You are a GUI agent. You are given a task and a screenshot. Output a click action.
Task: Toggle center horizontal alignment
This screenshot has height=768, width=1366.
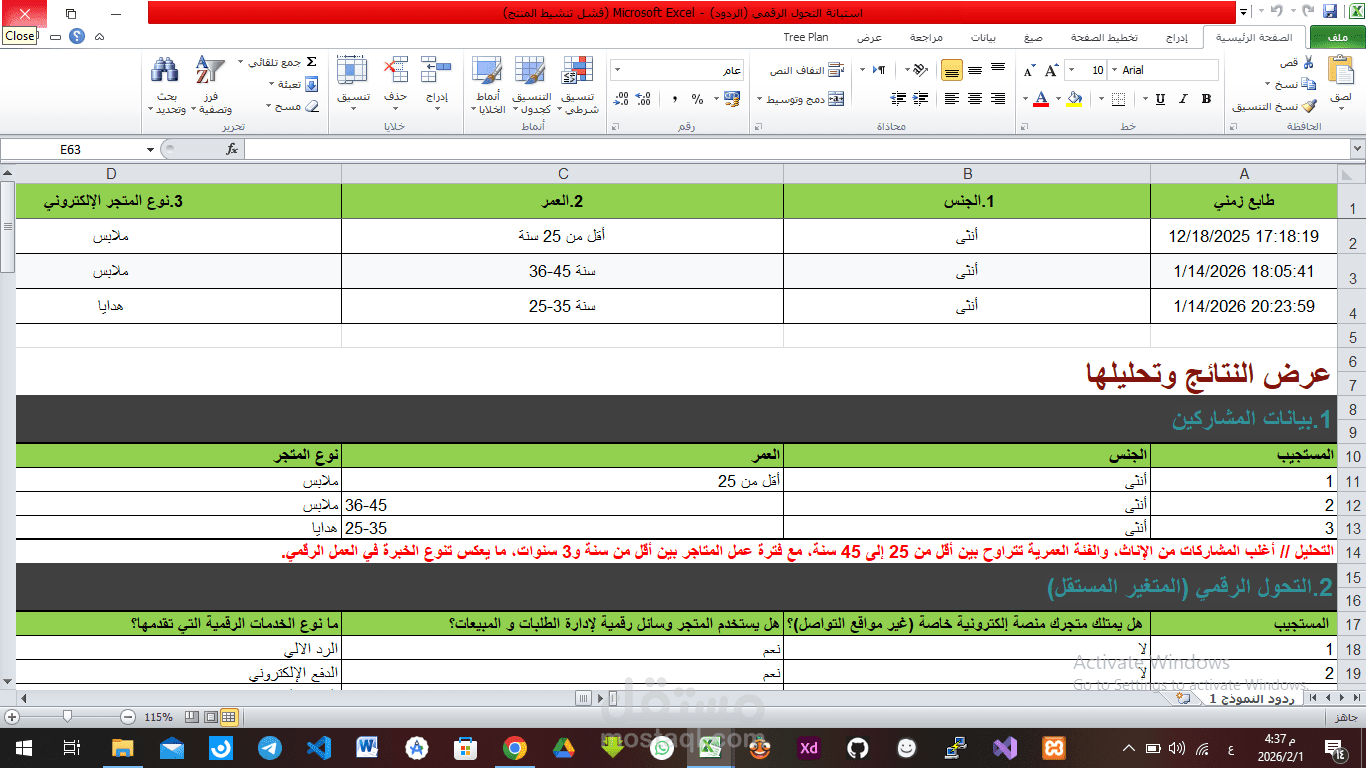pos(974,99)
